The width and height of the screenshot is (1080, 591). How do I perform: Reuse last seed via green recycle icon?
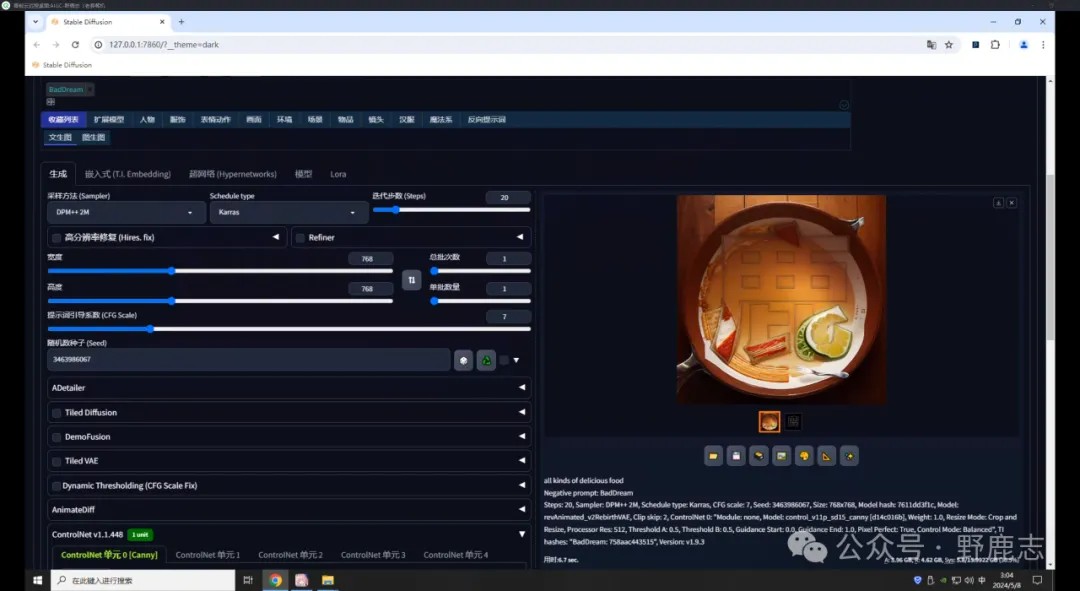tap(486, 360)
